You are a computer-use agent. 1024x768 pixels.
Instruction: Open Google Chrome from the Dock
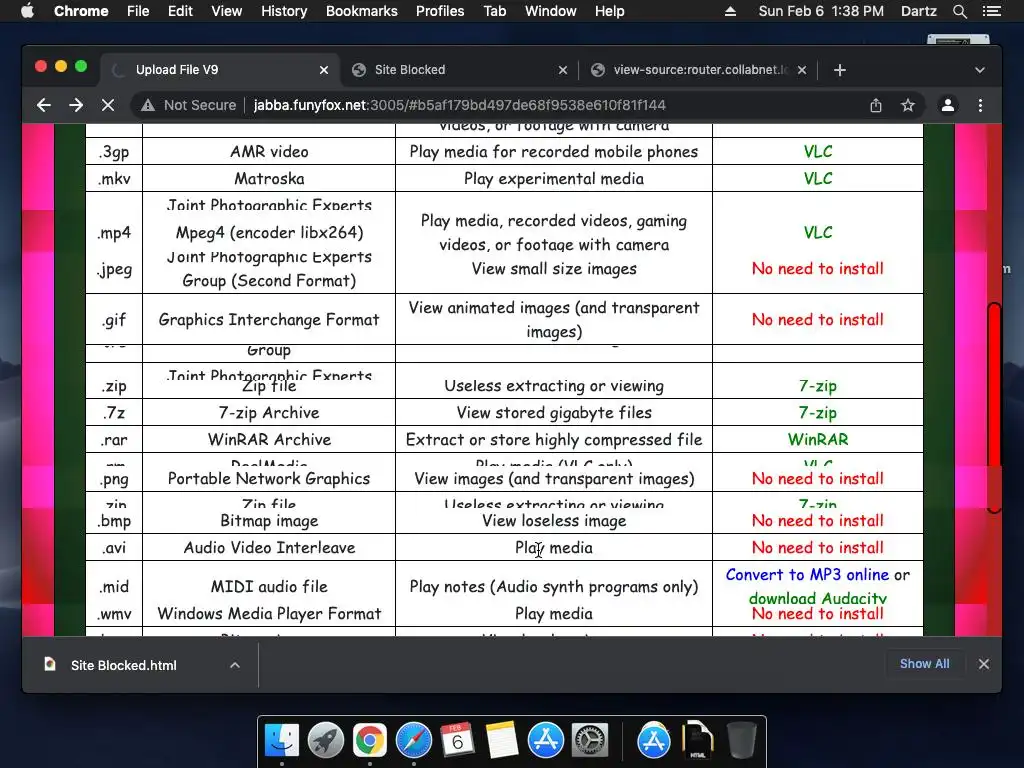370,741
